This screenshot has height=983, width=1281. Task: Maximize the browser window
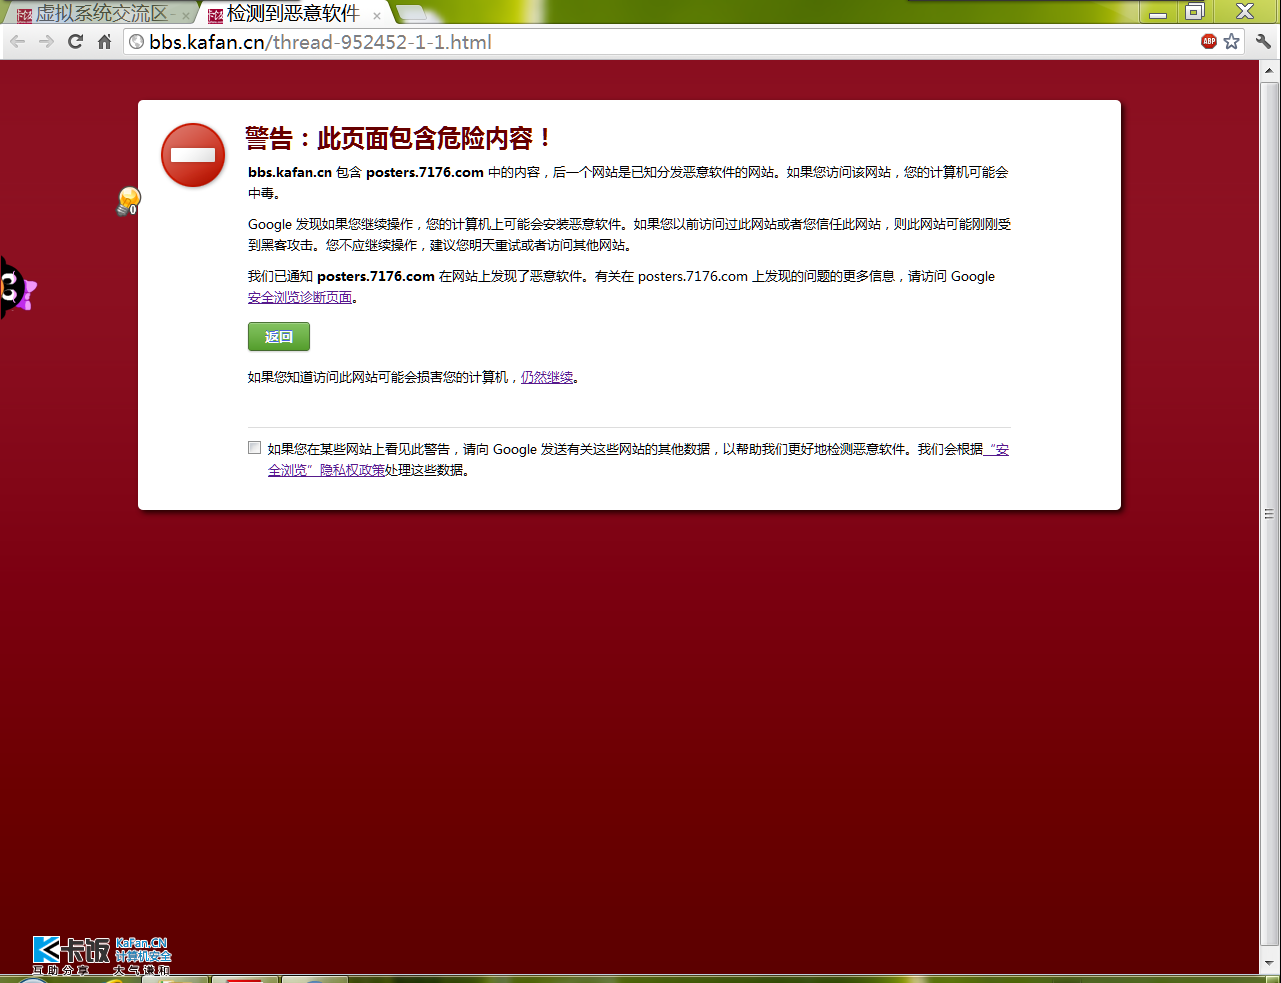click(x=1194, y=12)
